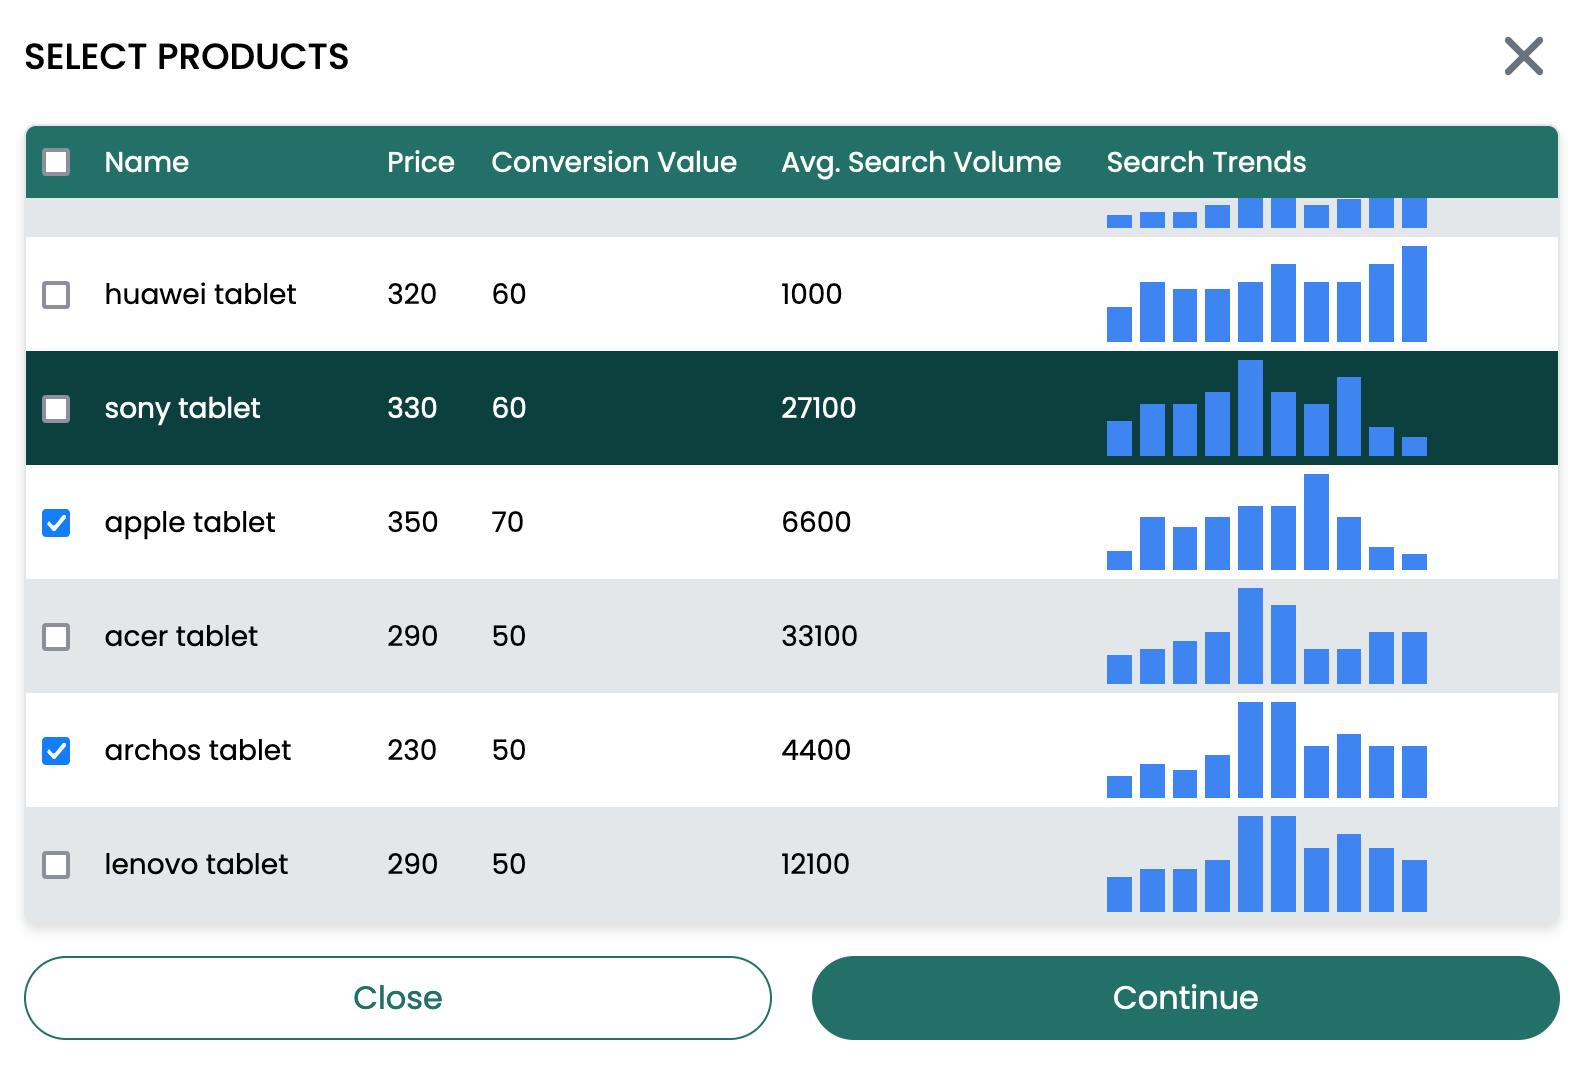Uncheck the apple tablet checkbox

coord(56,523)
